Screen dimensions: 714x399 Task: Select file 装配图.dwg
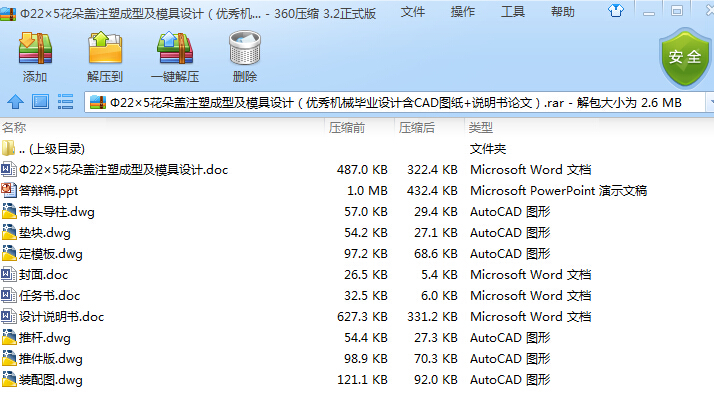51,379
